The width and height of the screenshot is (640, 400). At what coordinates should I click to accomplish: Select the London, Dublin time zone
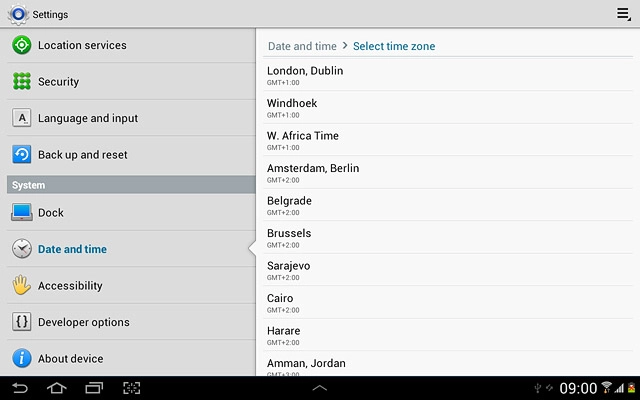(448, 75)
